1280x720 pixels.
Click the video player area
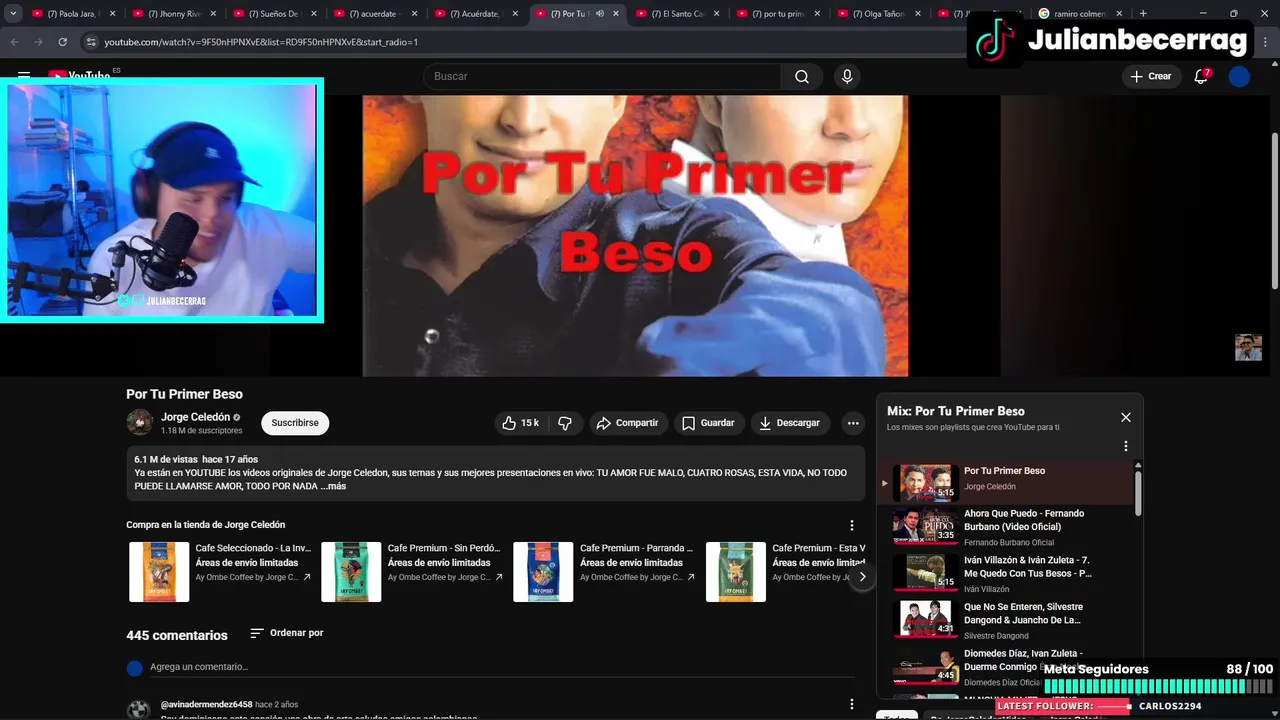coord(635,236)
